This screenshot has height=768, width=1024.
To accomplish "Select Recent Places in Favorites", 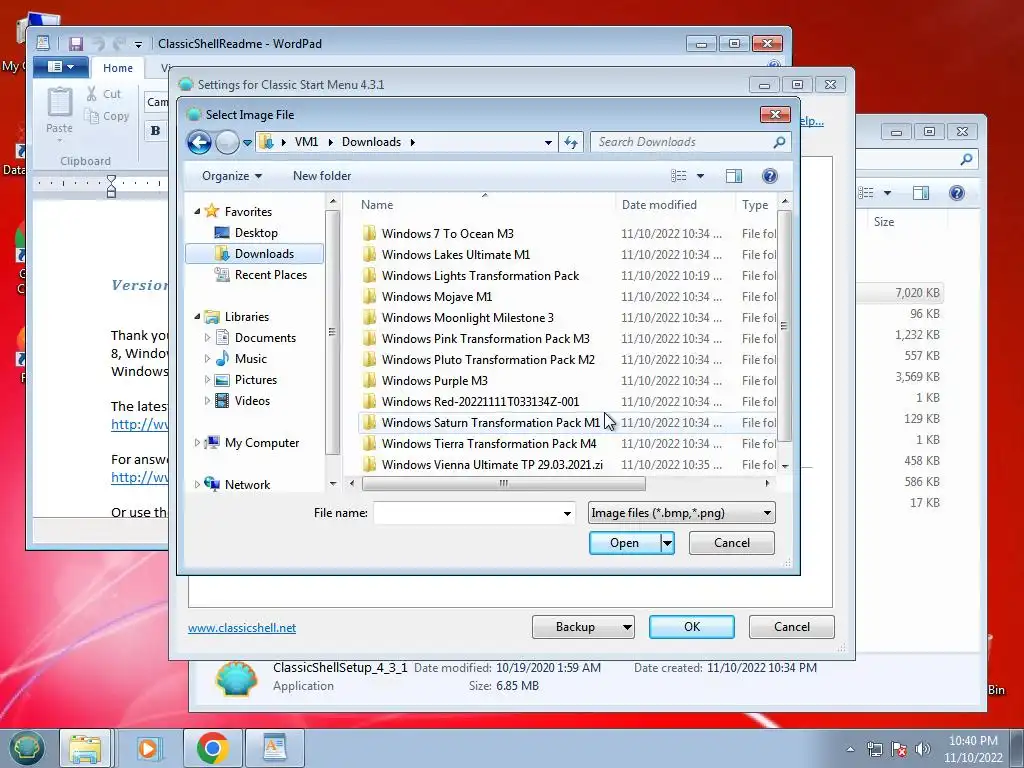I will click(270, 275).
